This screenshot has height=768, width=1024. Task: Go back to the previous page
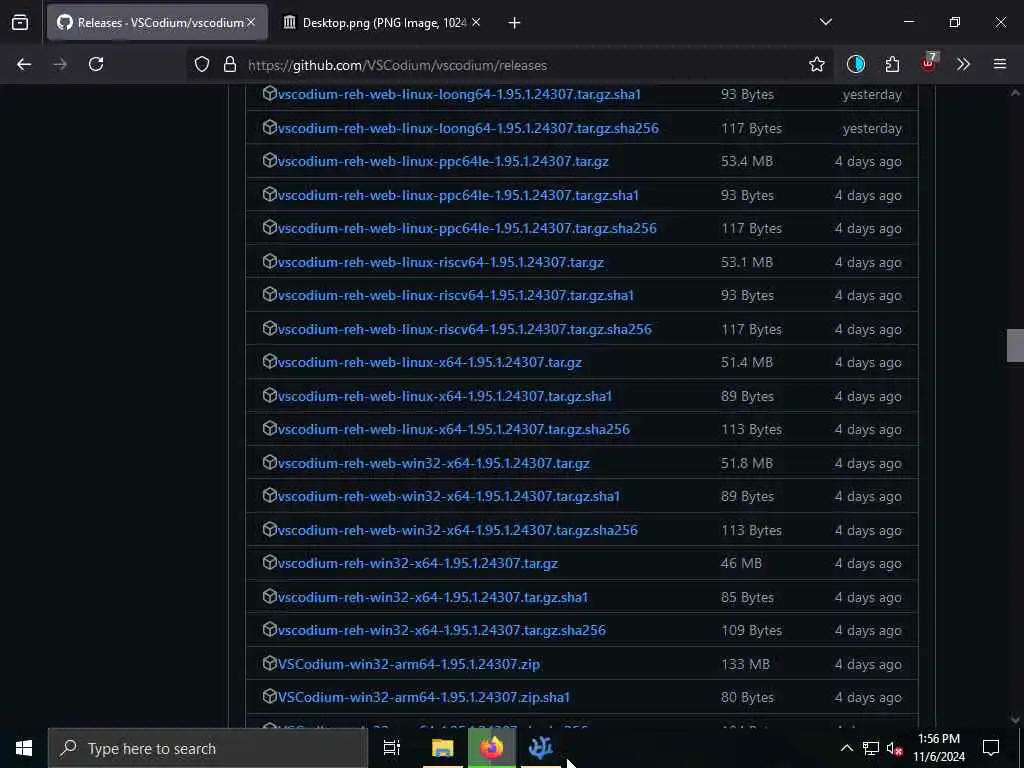click(24, 64)
